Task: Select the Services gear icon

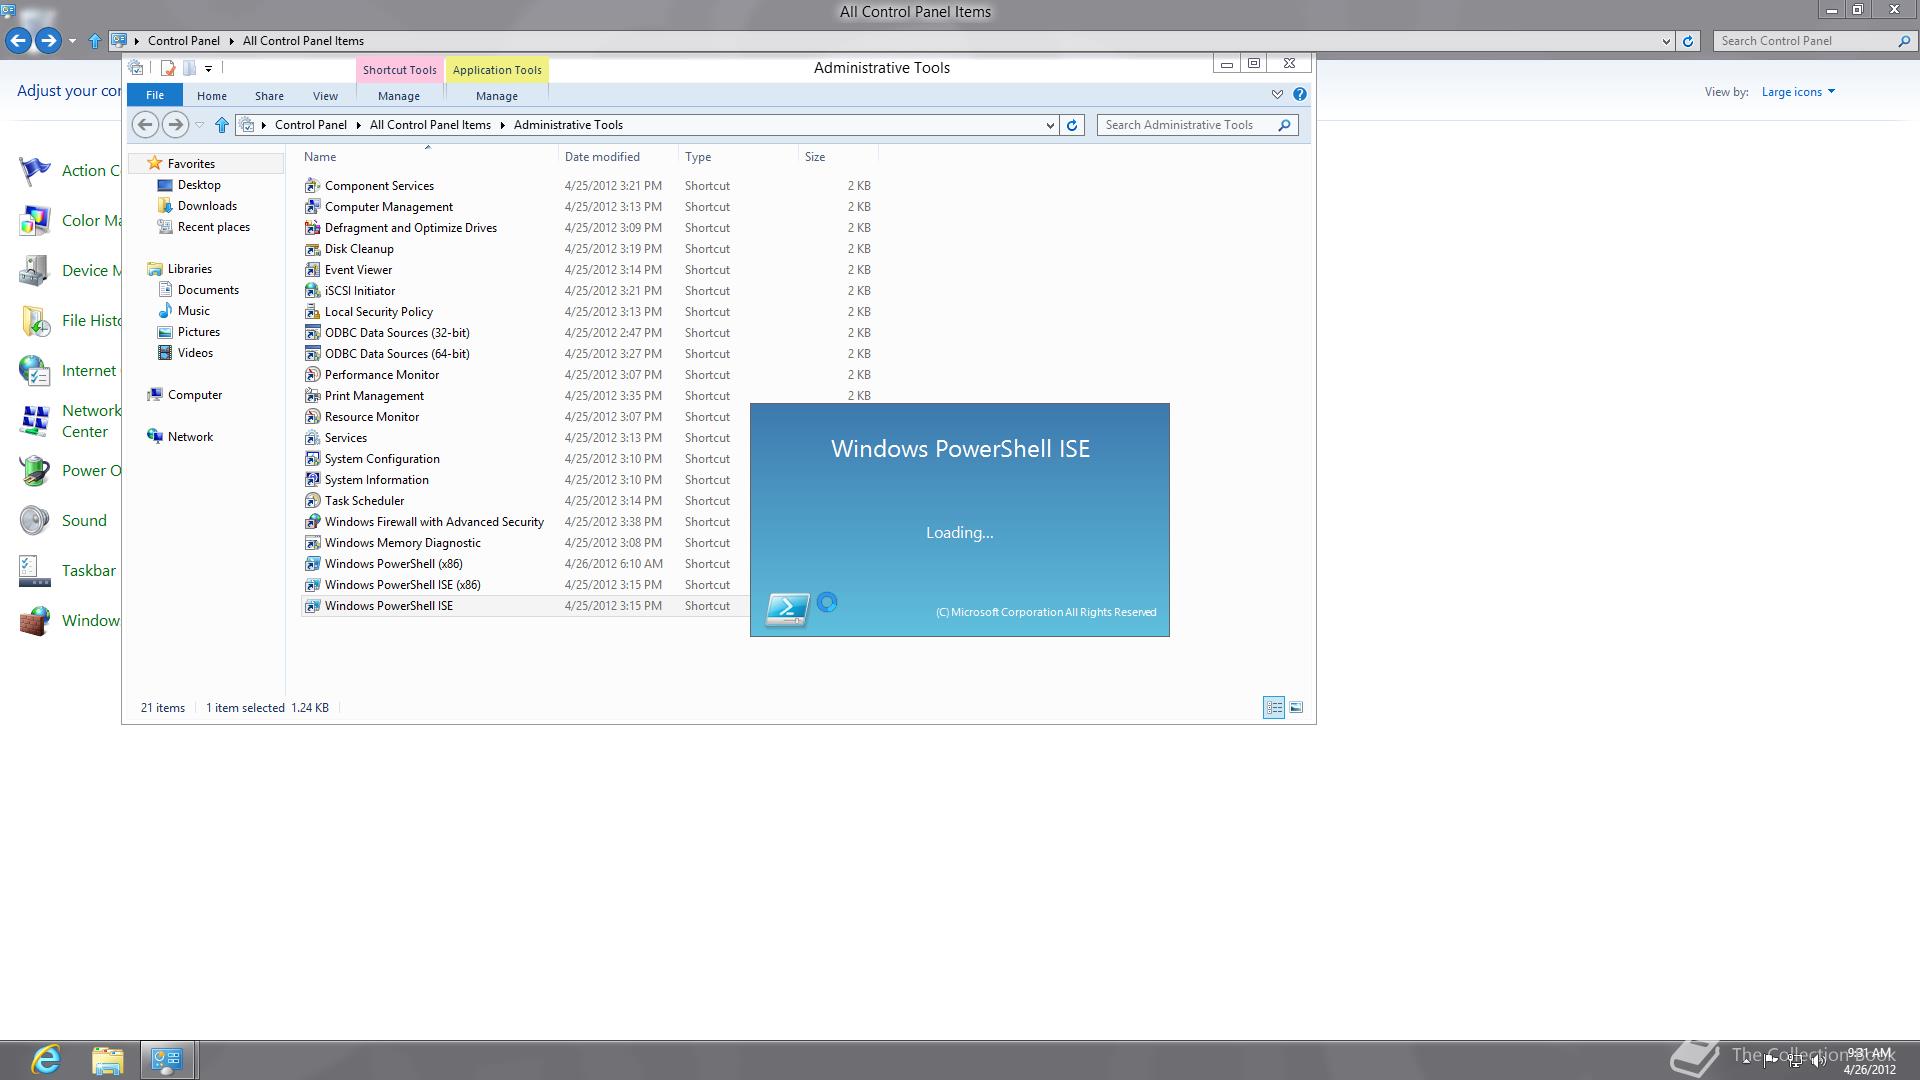Action: coord(312,438)
